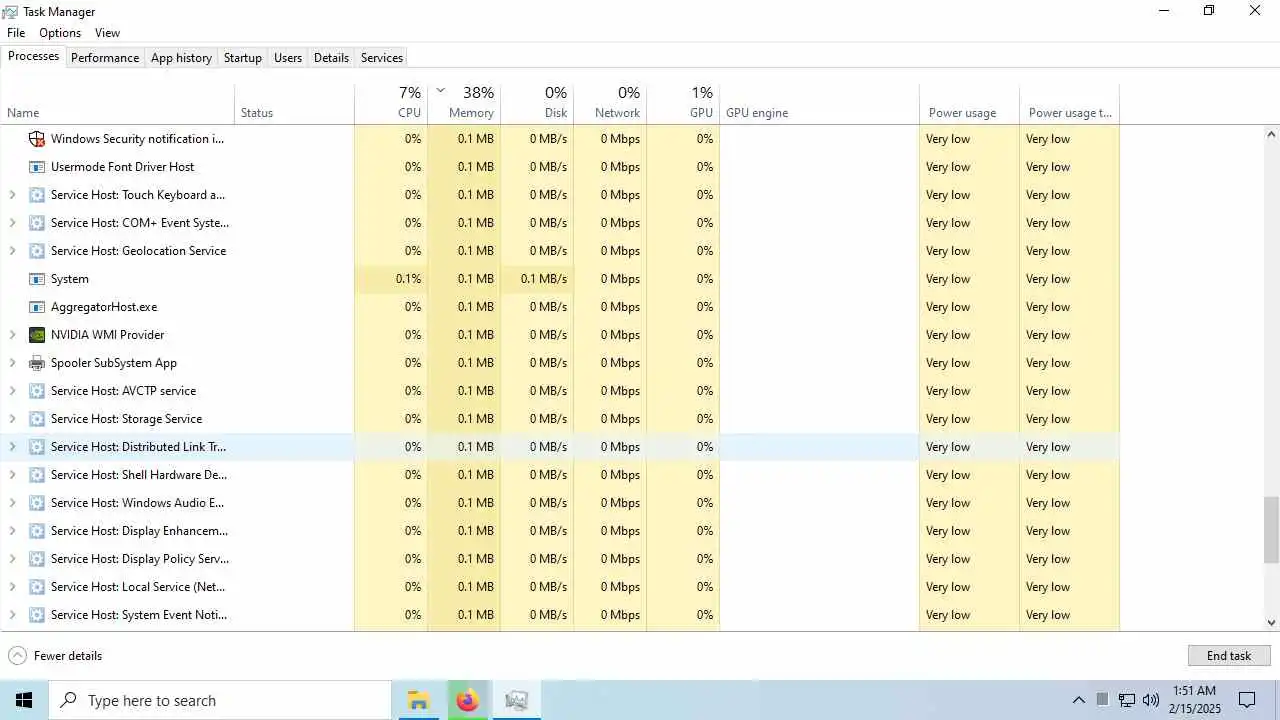Click the Spooler SubSystem App printer icon
The image size is (1280, 720).
tap(37, 363)
